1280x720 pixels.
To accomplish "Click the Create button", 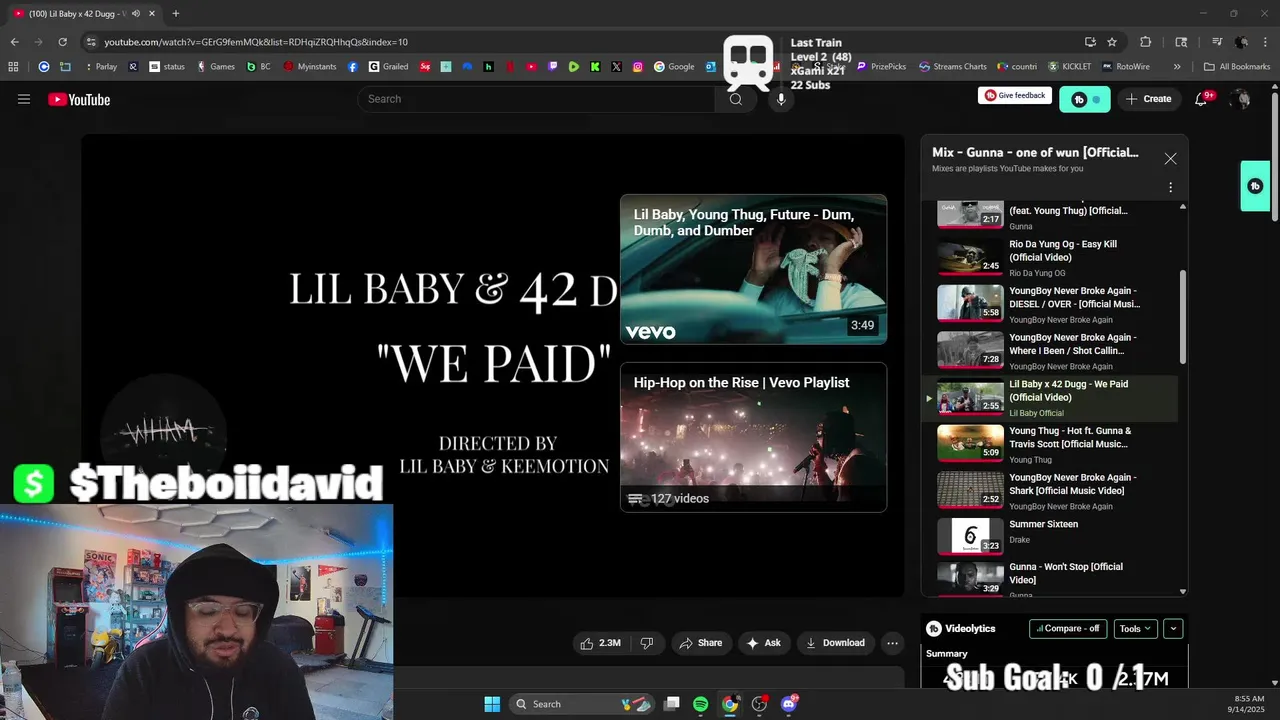I will [1148, 99].
